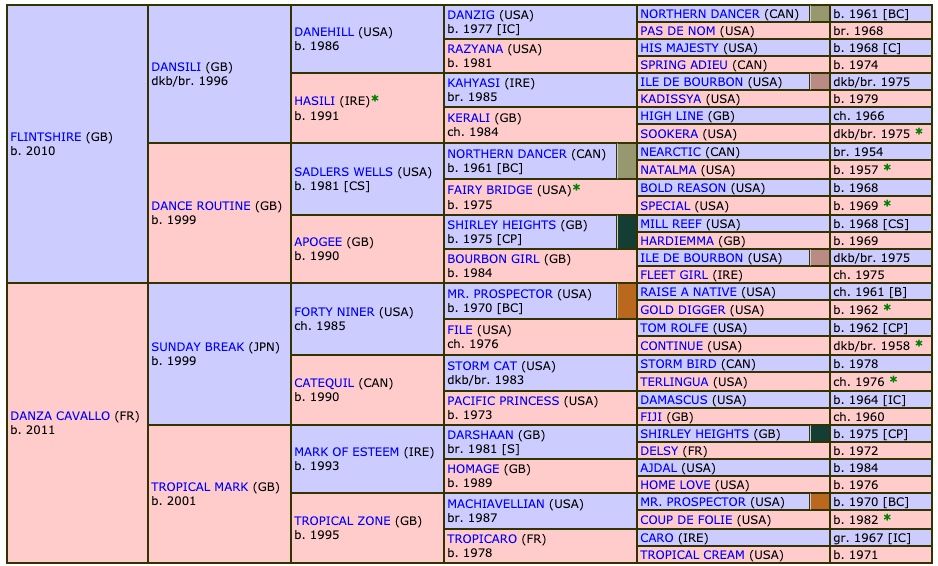938x566 pixels.
Task: Open KERALI (GB) link
Action: pyautogui.click(x=468, y=118)
